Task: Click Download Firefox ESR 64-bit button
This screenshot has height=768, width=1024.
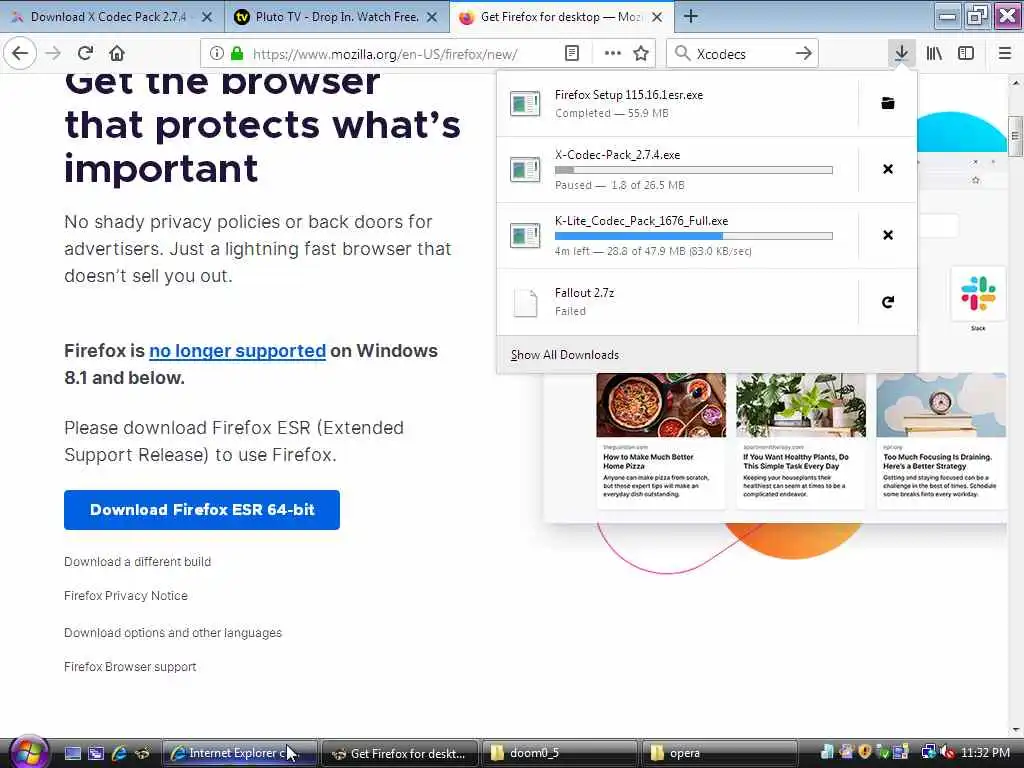Action: coord(202,509)
